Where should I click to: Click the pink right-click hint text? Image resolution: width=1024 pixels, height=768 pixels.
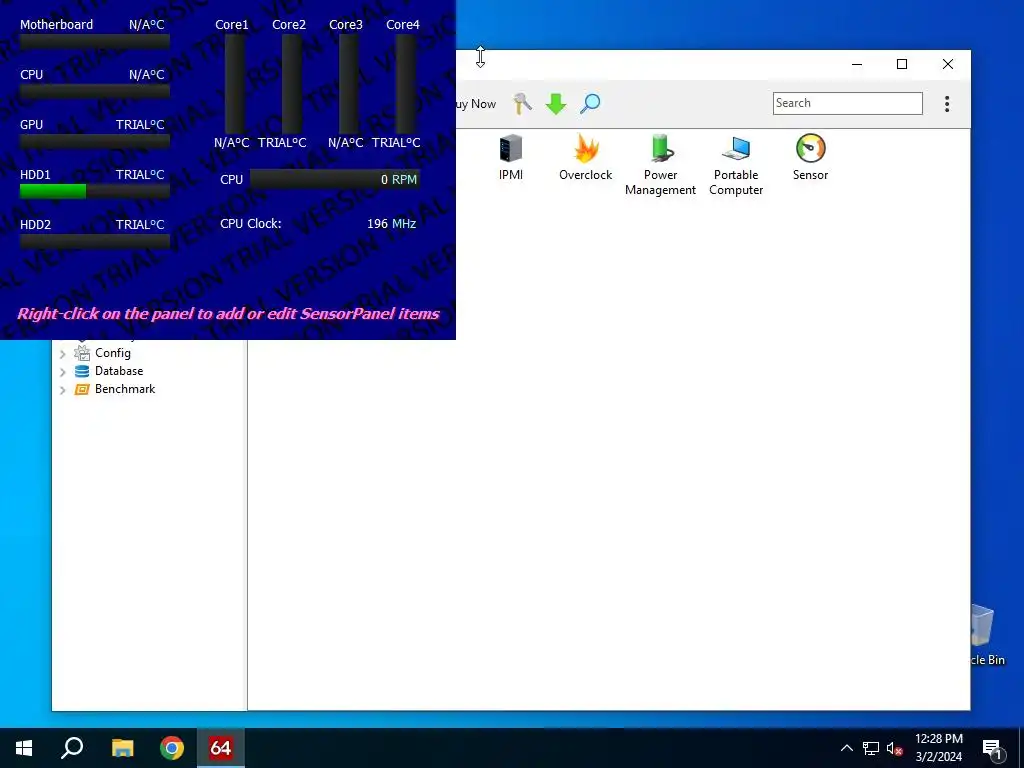228,313
